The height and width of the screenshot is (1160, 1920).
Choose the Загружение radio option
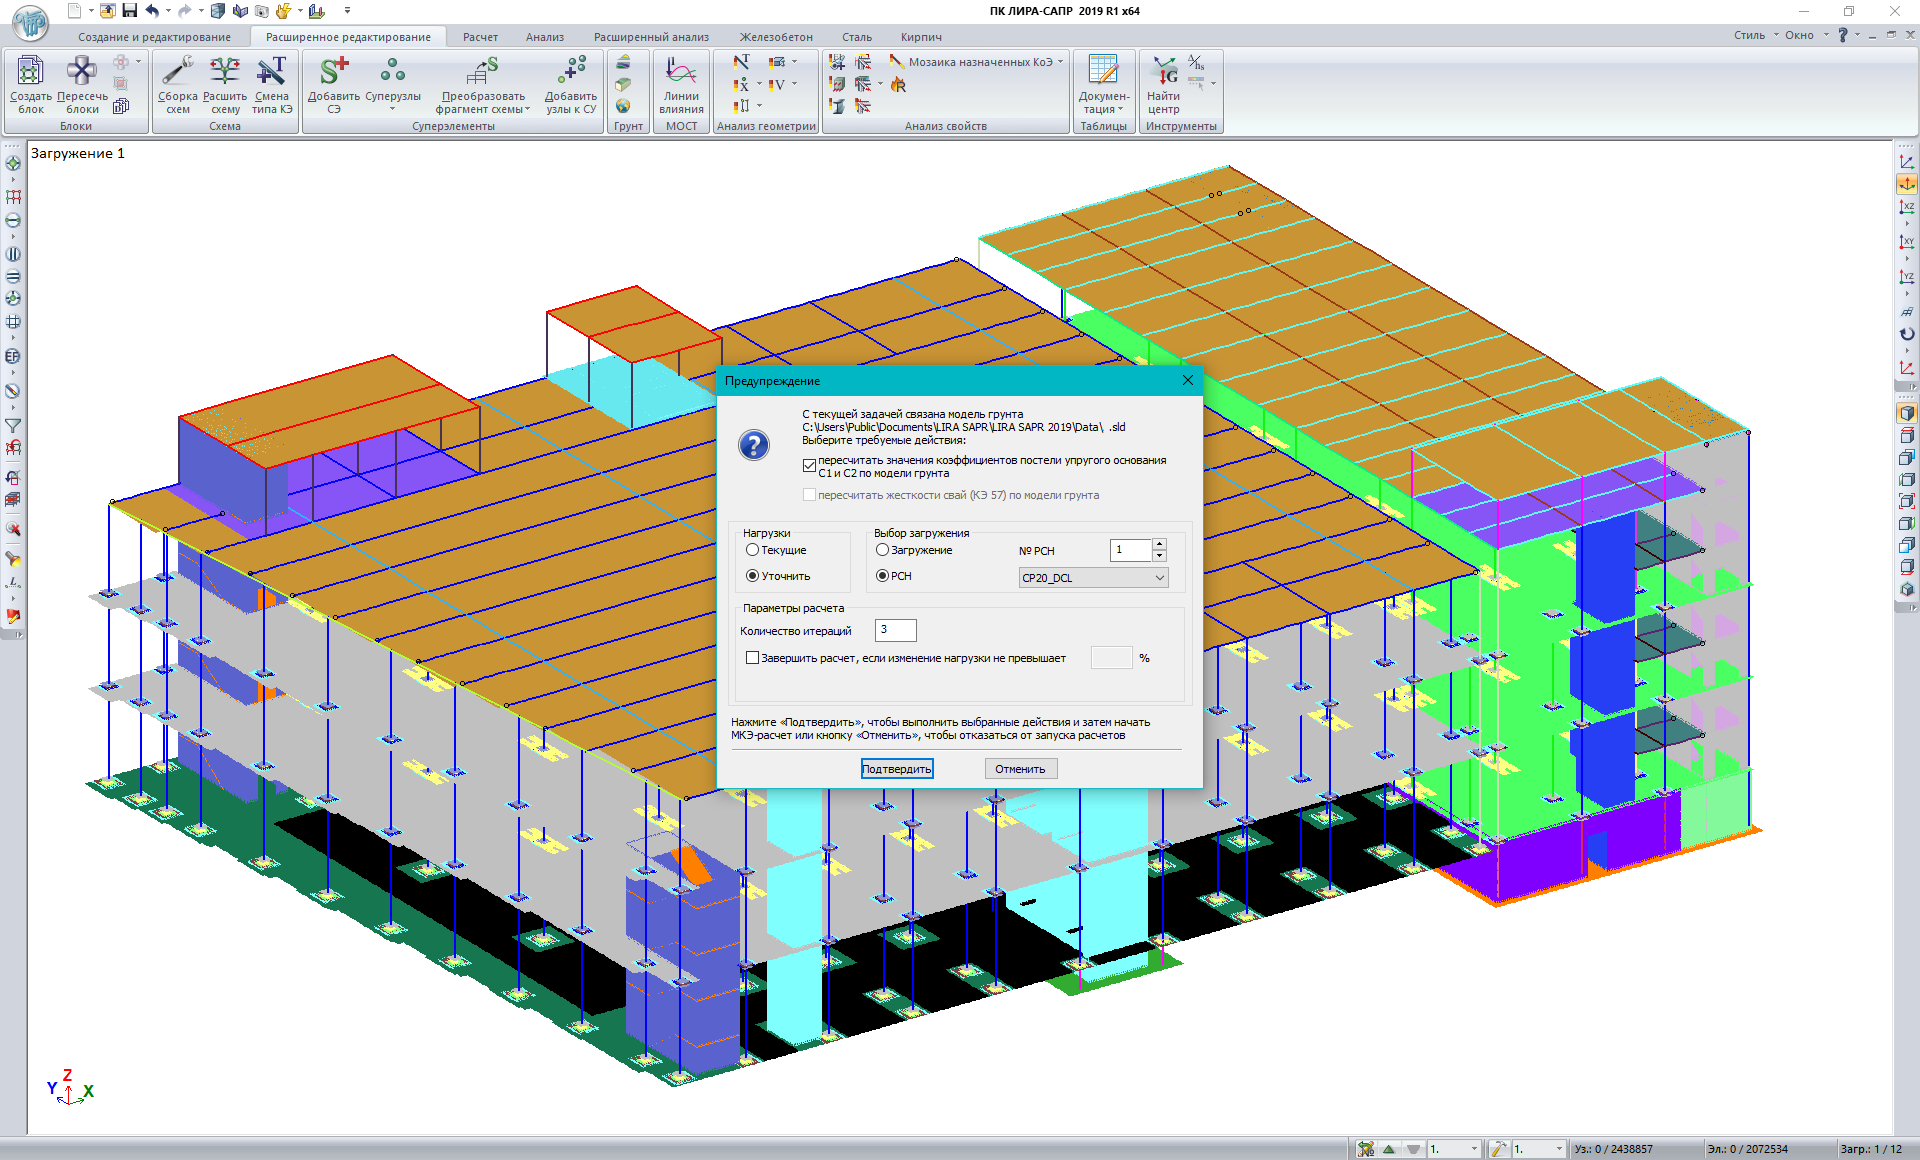(882, 550)
